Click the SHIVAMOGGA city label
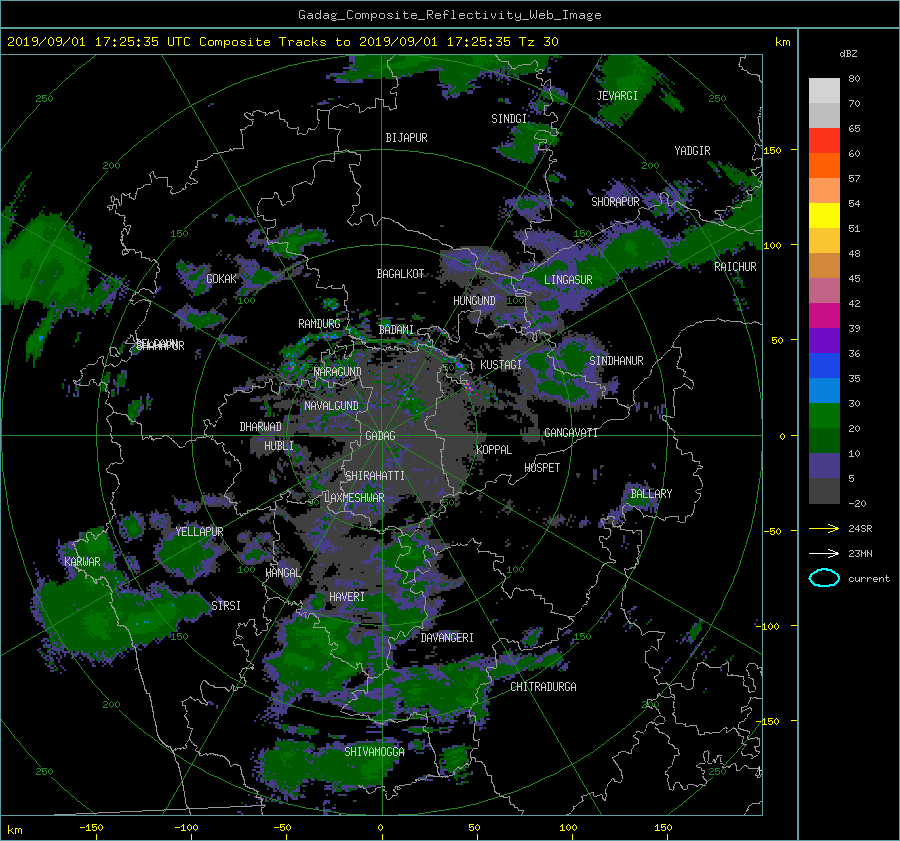Screen dimensions: 900x841 pyautogui.click(x=374, y=752)
